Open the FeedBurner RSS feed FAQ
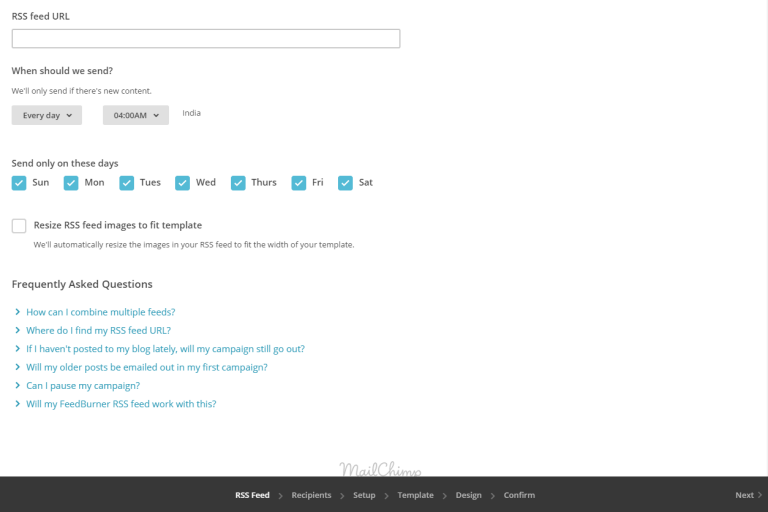 point(121,404)
